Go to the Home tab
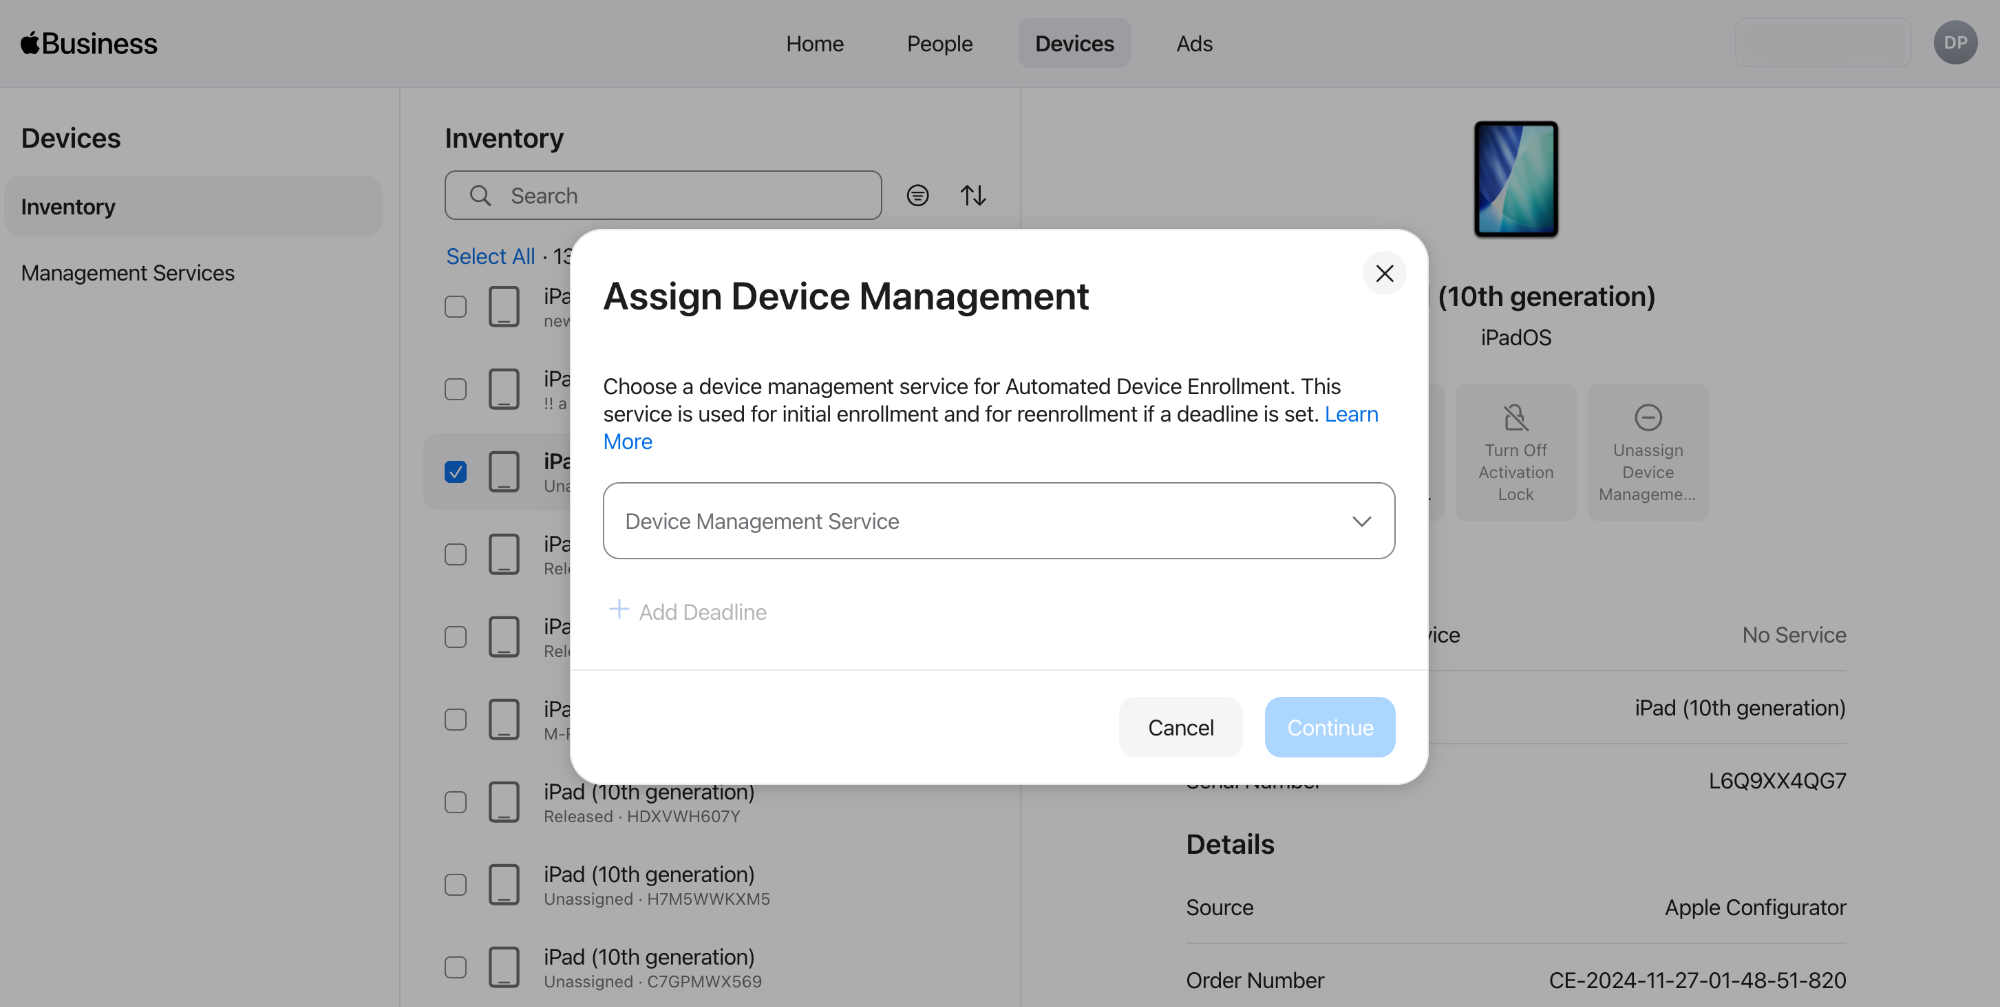This screenshot has height=1007, width=2000. click(x=814, y=43)
